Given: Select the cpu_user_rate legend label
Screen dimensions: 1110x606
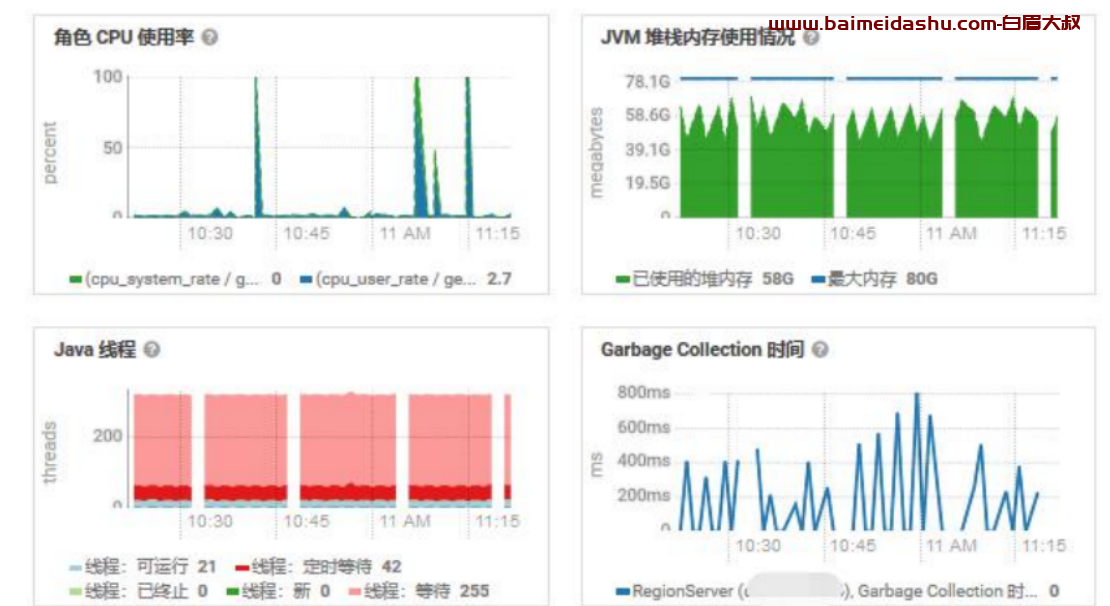Looking at the screenshot, I should [x=396, y=280].
